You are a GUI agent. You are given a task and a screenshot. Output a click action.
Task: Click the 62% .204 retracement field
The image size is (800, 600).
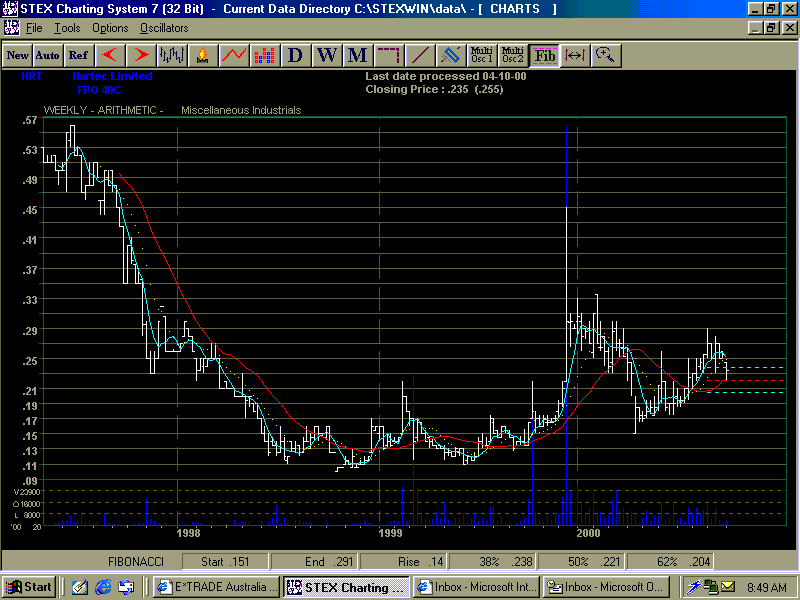[x=669, y=562]
